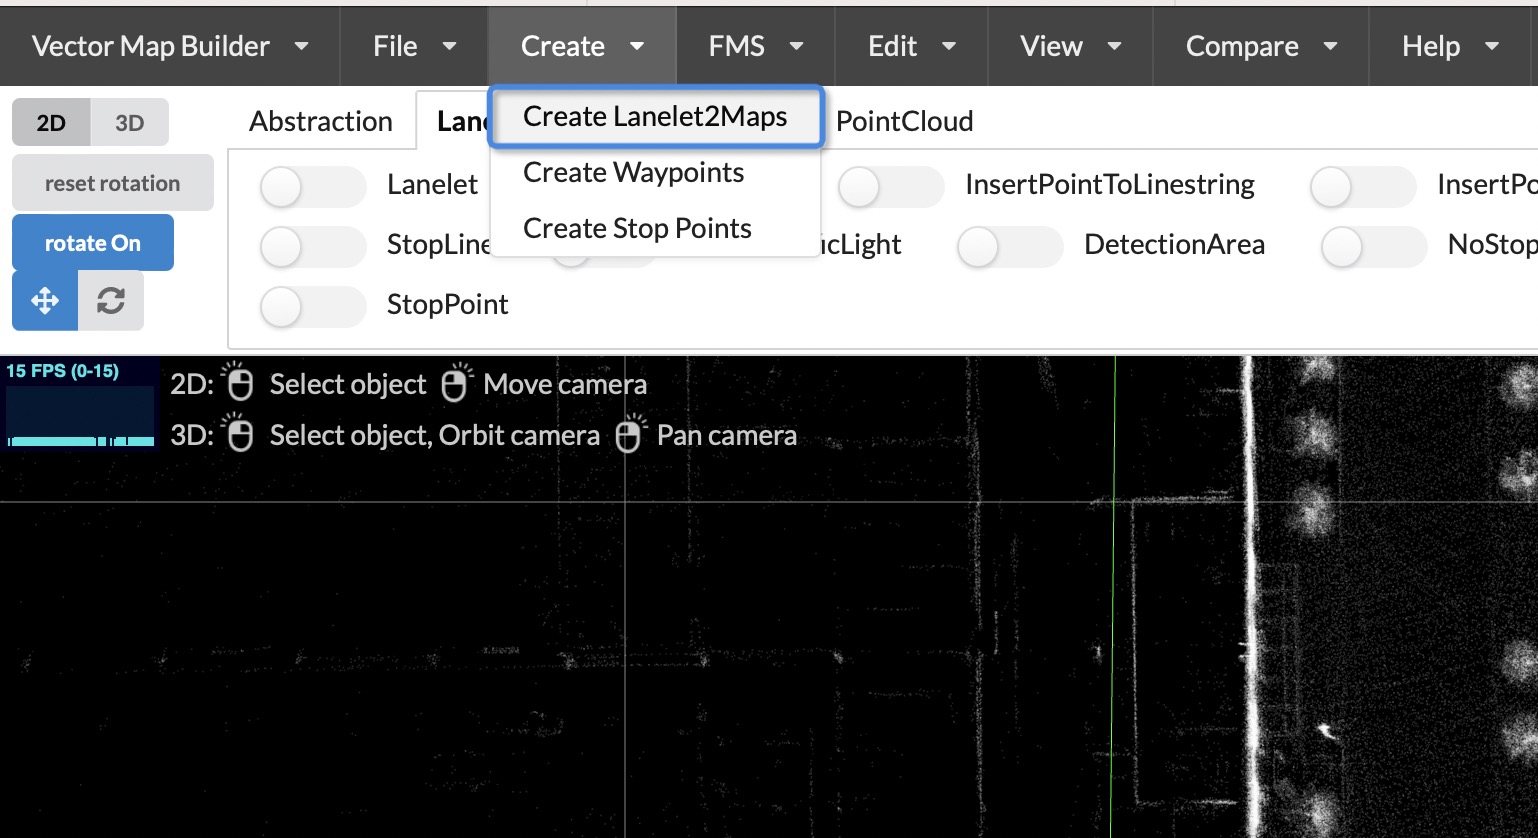Open the Compare dropdown menu
The width and height of the screenshot is (1538, 838).
click(x=1261, y=46)
